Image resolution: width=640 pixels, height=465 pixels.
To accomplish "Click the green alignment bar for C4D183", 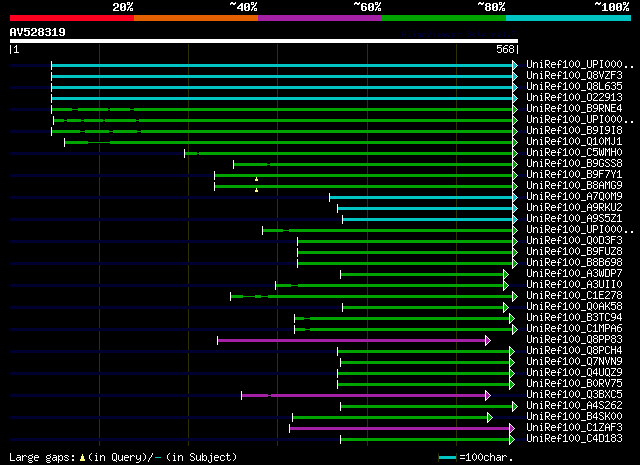I will [425, 439].
